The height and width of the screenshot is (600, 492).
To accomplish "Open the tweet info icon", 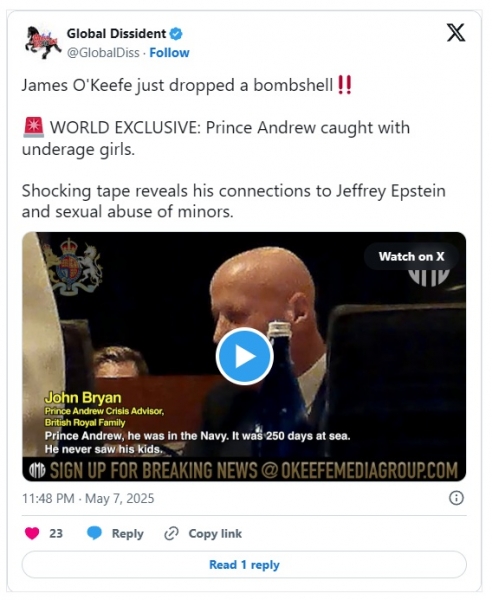I will tap(456, 498).
